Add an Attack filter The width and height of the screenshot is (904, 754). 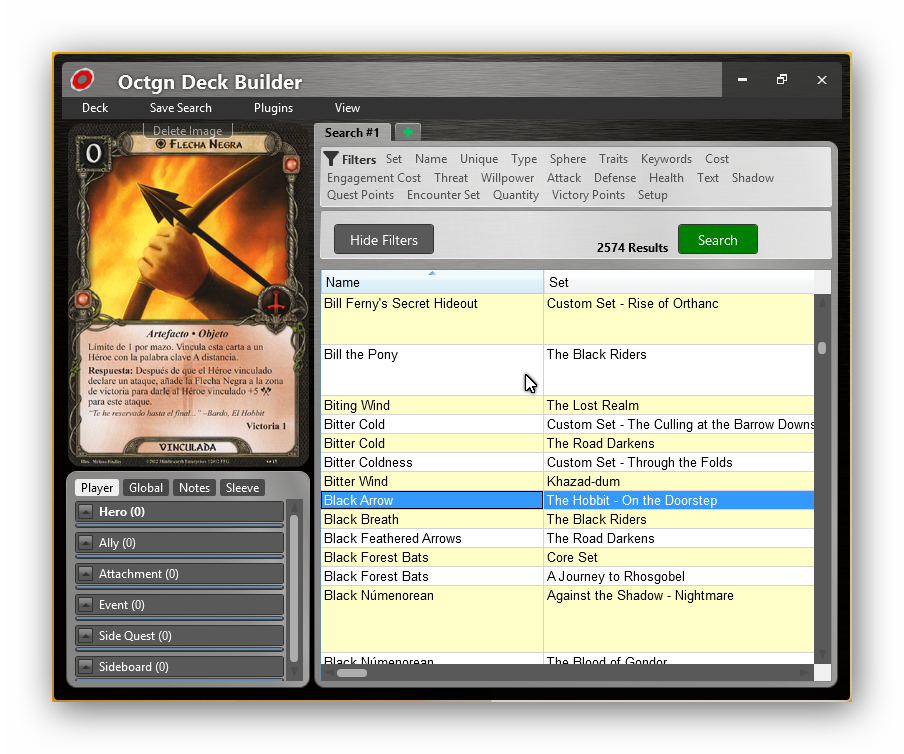tap(564, 178)
